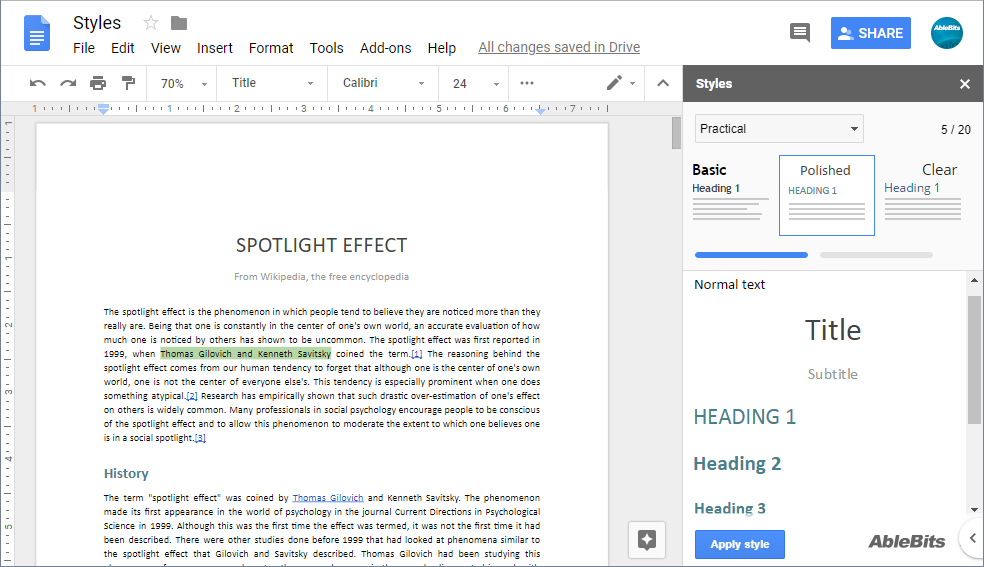Click the History heading in document

126,474
